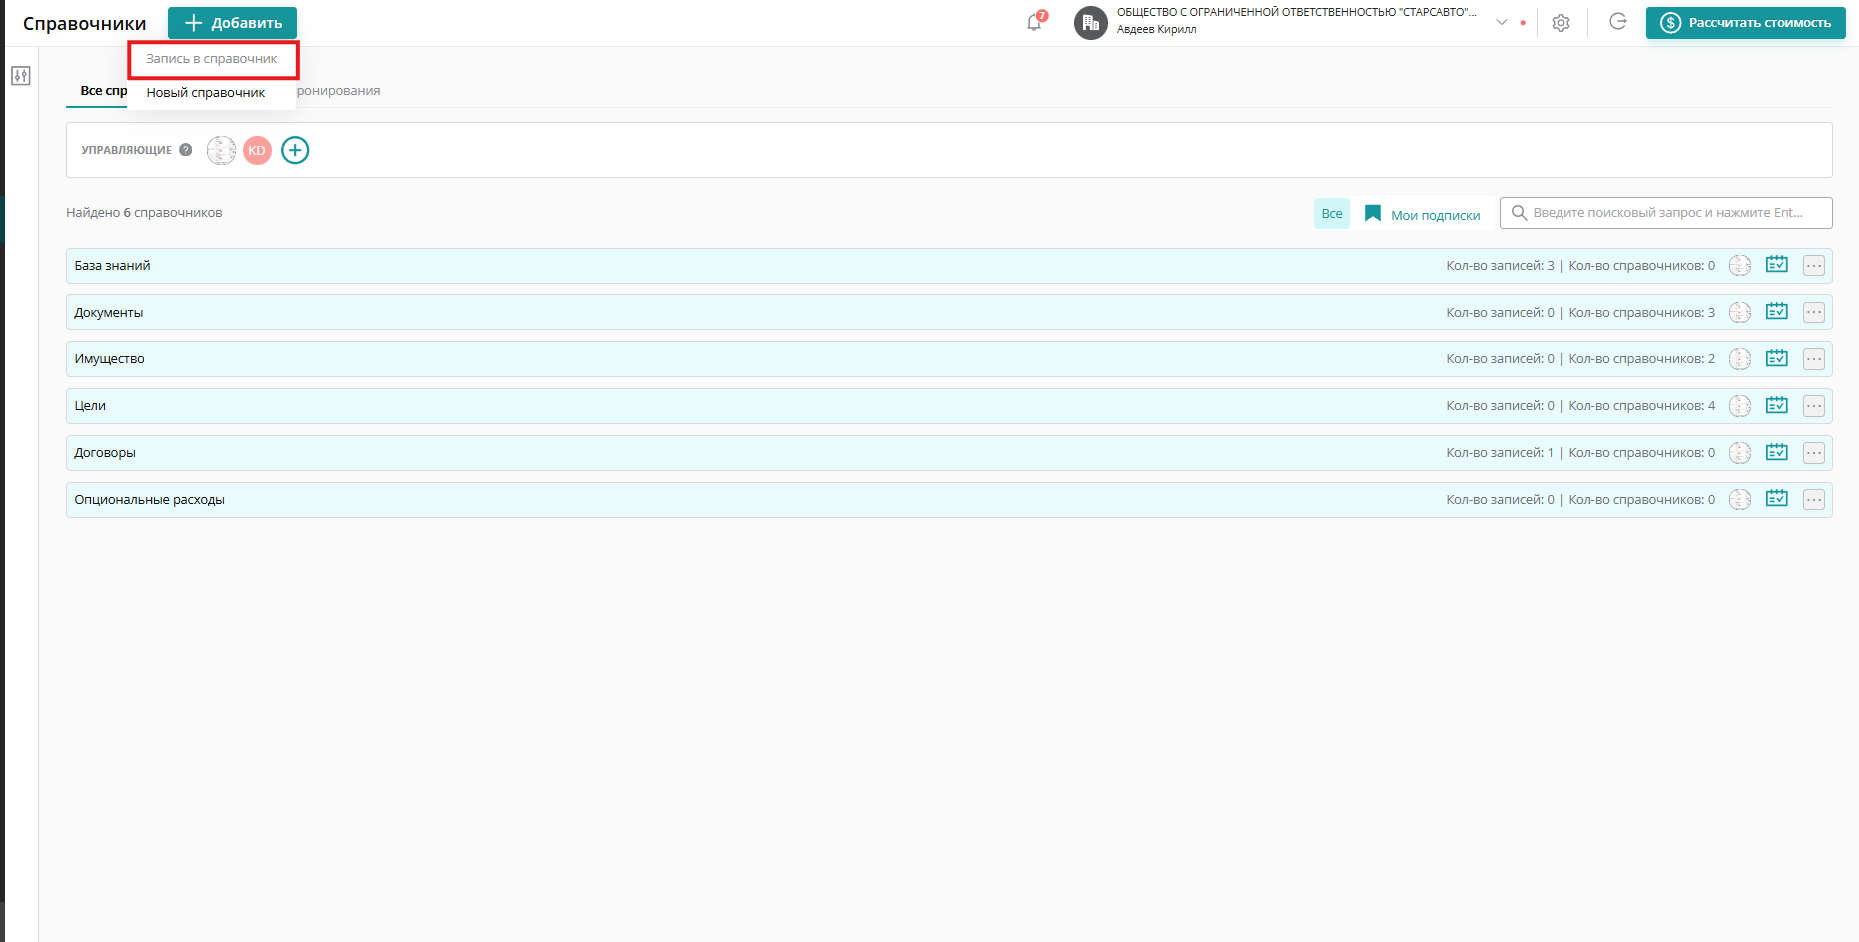The height and width of the screenshot is (942, 1859).
Task: Open settings gear in header
Action: point(1561,23)
